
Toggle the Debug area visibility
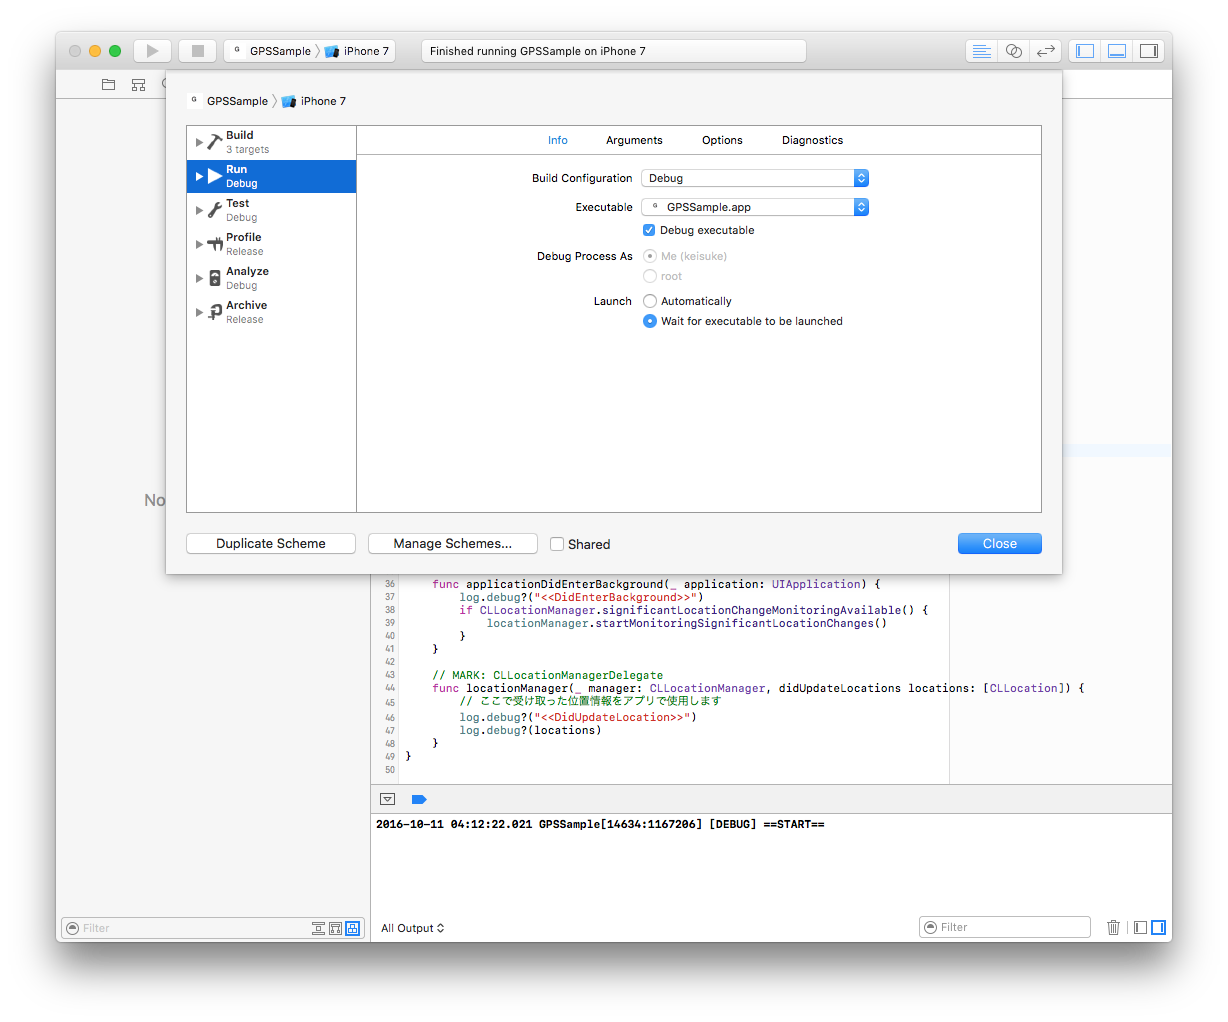[x=1116, y=50]
